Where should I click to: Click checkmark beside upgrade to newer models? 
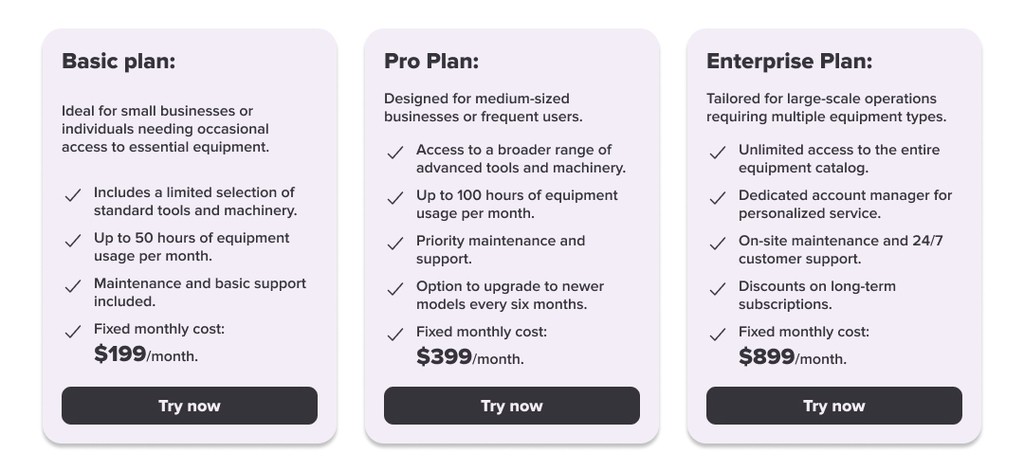pos(395,289)
